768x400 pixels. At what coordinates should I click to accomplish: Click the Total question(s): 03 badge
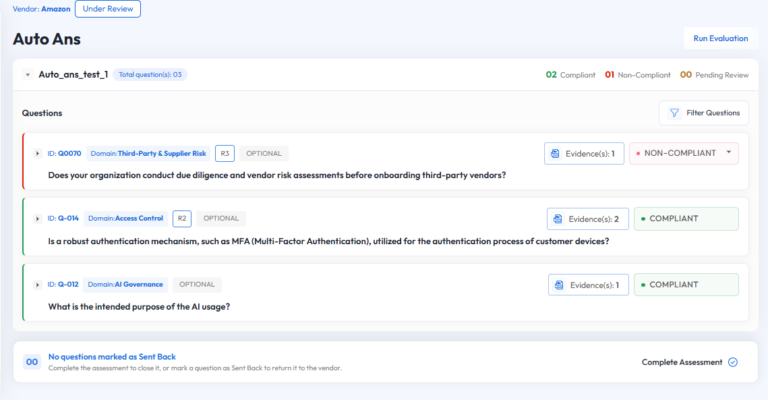coord(150,74)
